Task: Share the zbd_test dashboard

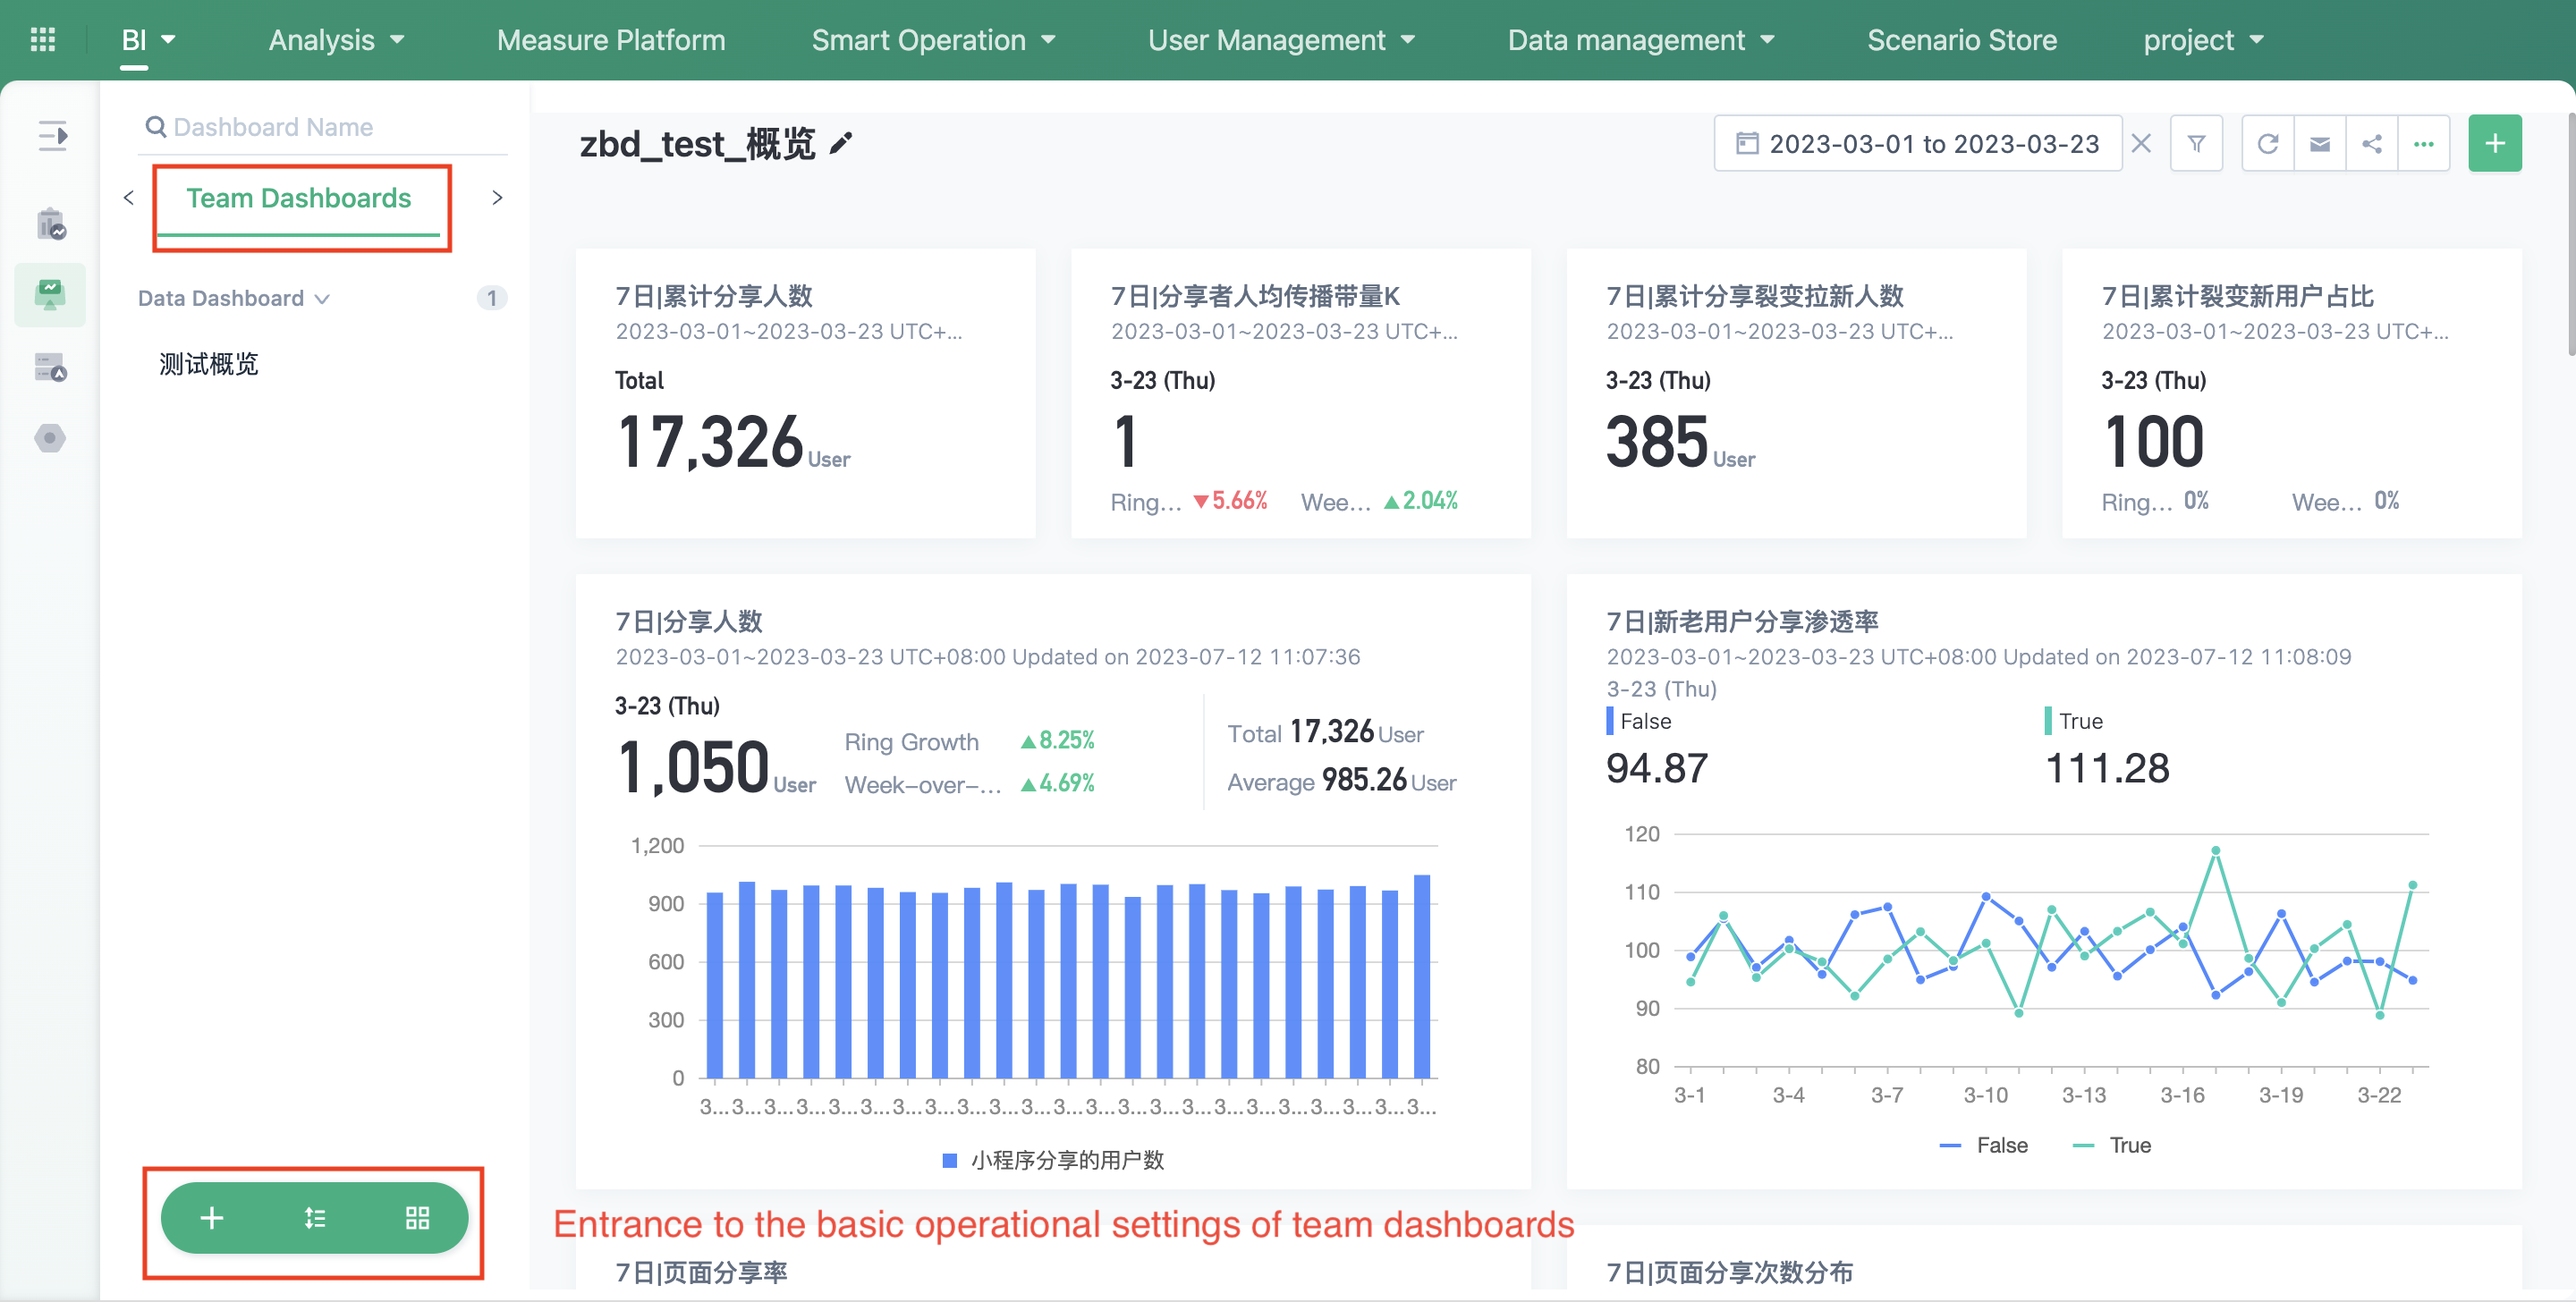Action: [x=2371, y=142]
